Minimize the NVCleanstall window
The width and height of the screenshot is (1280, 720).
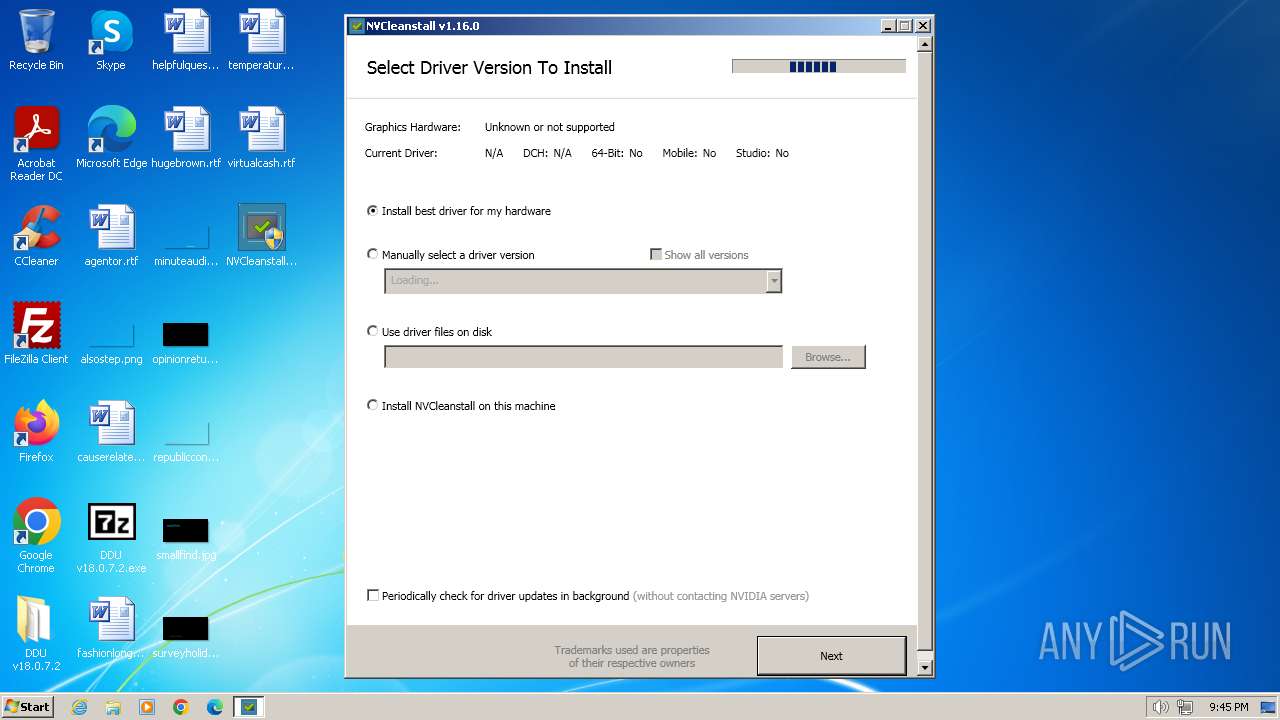click(x=888, y=26)
